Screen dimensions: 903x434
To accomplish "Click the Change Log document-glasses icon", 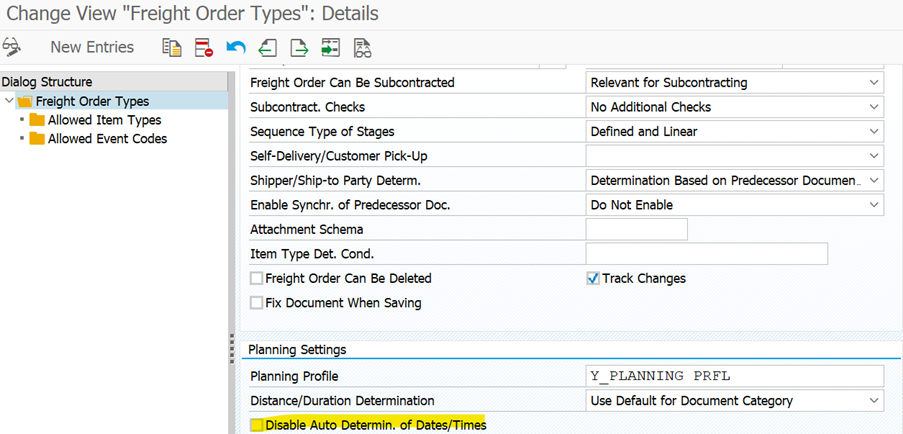I will pos(362,47).
